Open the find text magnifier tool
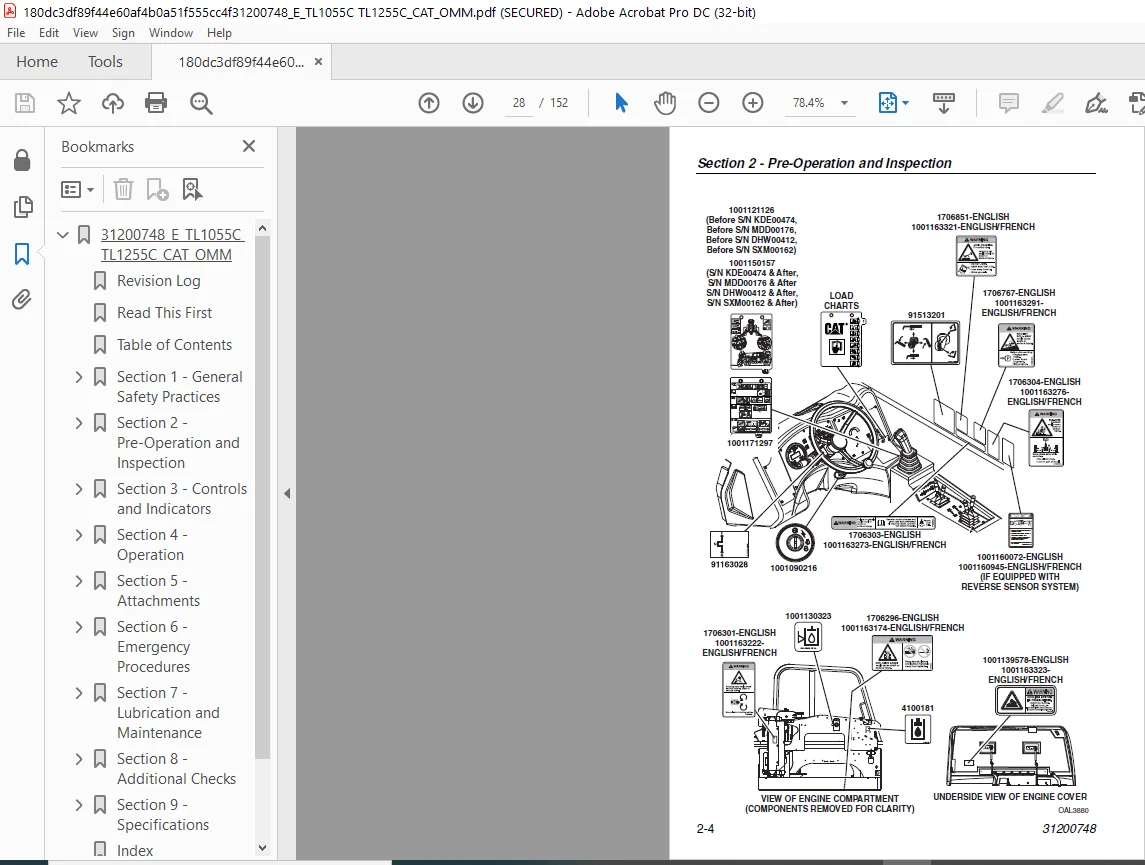Image resolution: width=1145 pixels, height=865 pixels. [201, 103]
